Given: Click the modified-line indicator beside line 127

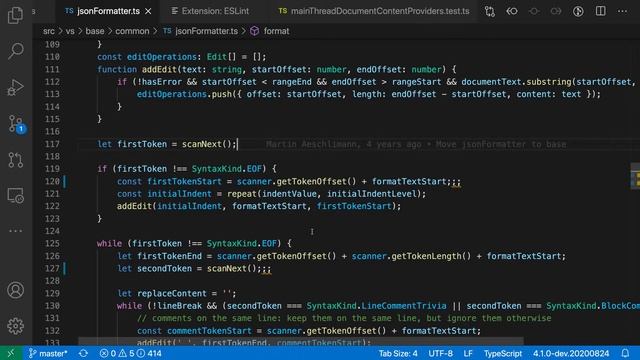Looking at the screenshot, I should [64, 269].
